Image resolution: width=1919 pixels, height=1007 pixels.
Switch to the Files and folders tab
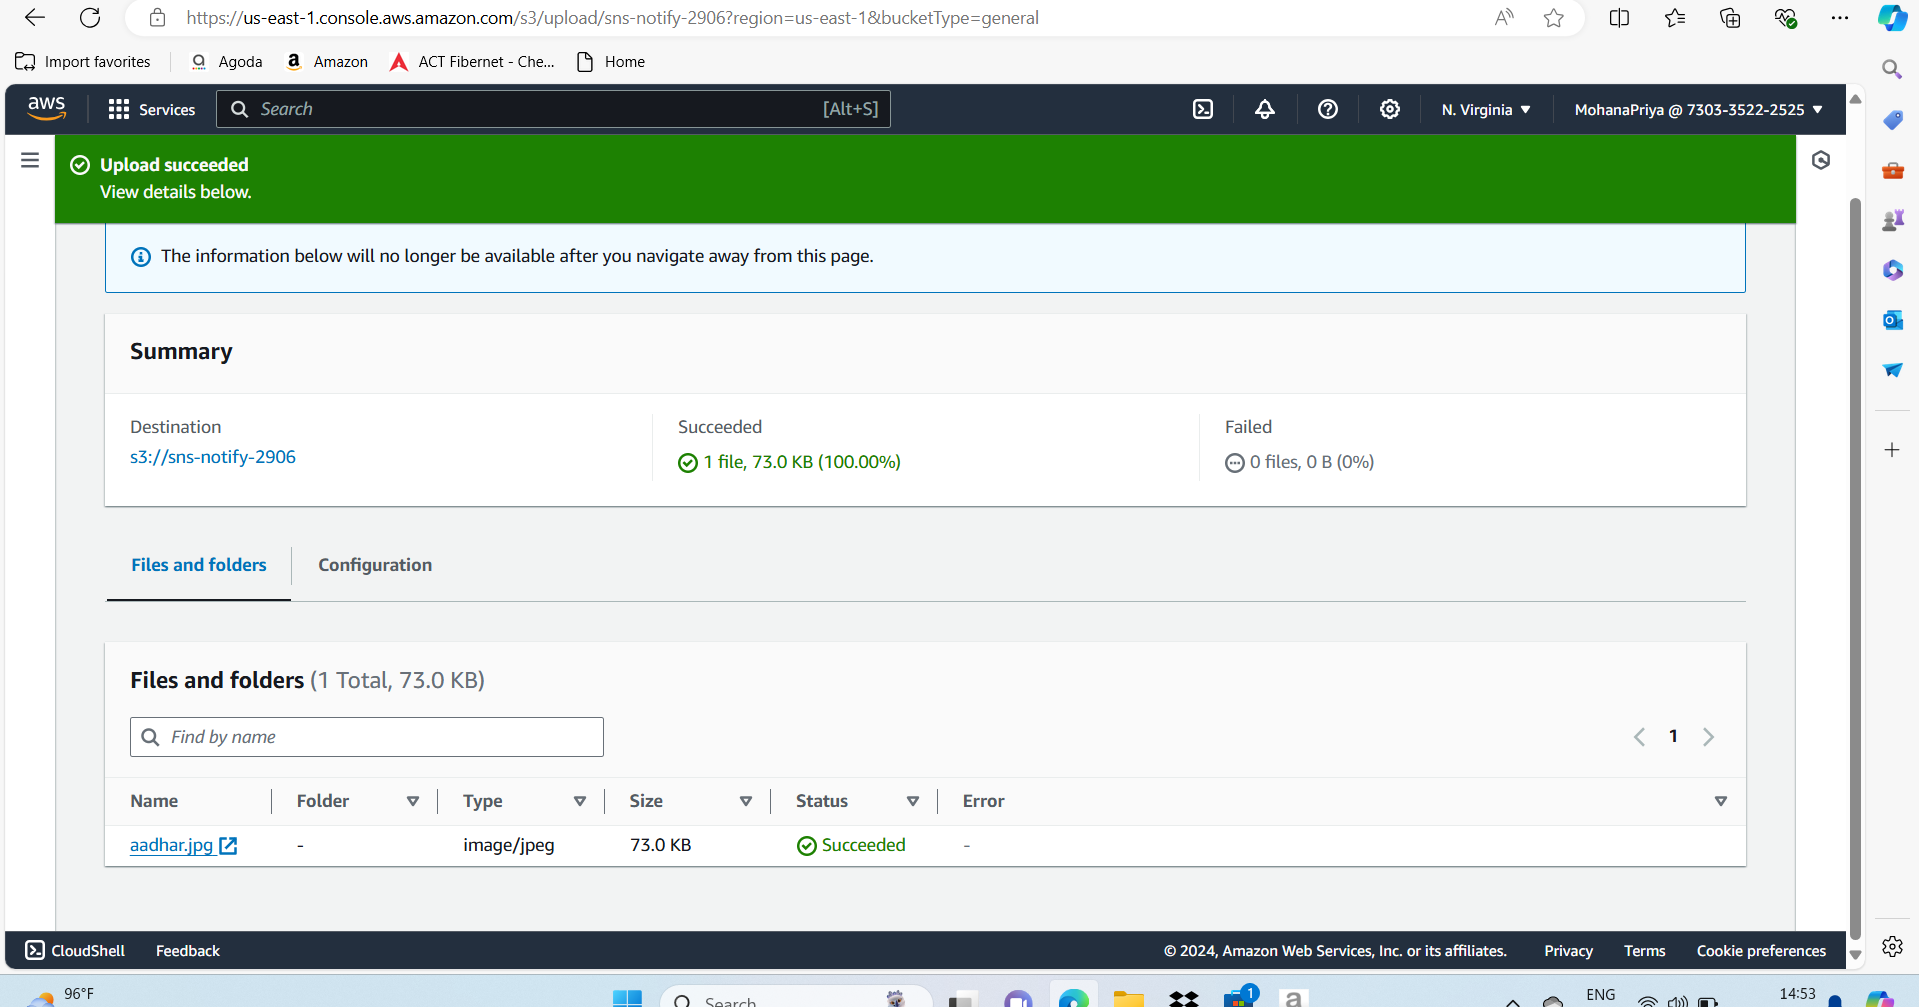tap(199, 565)
